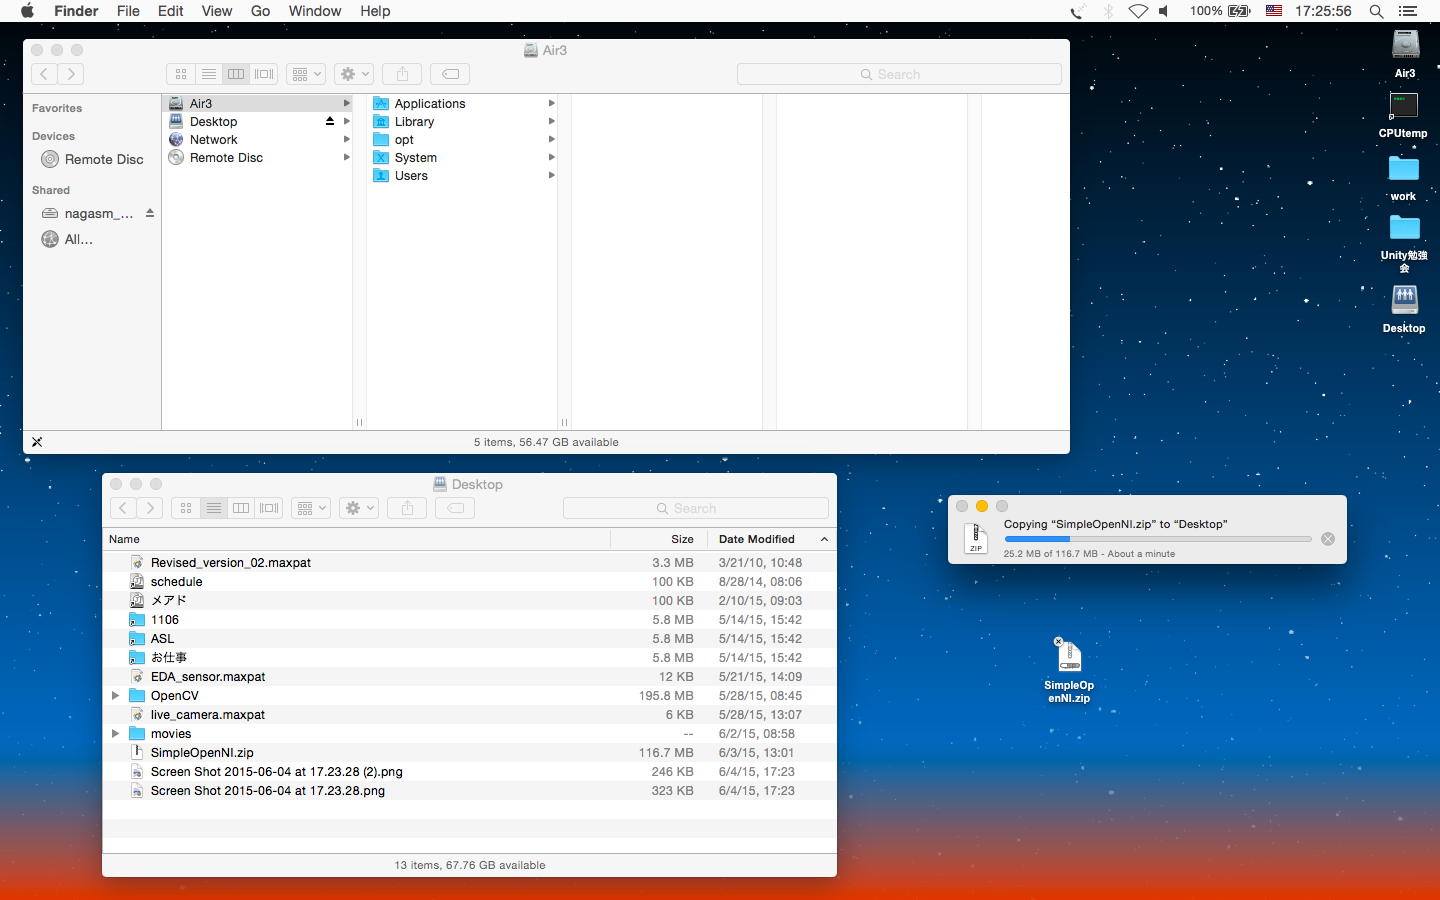Switch Air3 window to icon view
Screen dimensions: 1440x900
point(181,74)
